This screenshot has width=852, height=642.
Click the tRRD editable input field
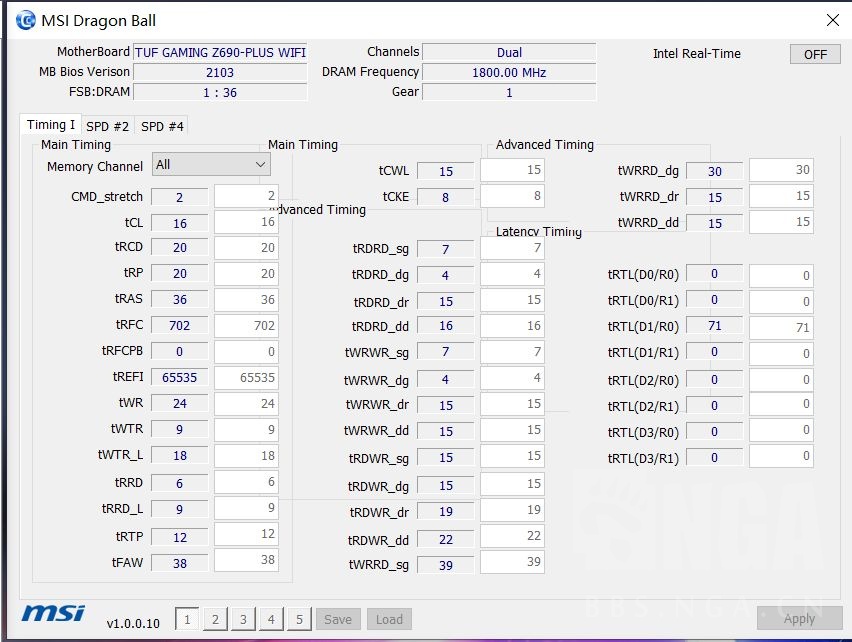246,482
